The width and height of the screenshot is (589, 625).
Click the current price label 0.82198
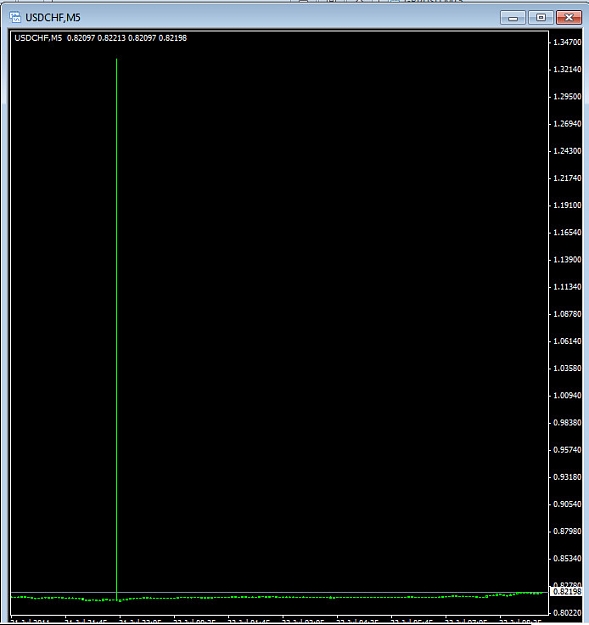[567, 592]
